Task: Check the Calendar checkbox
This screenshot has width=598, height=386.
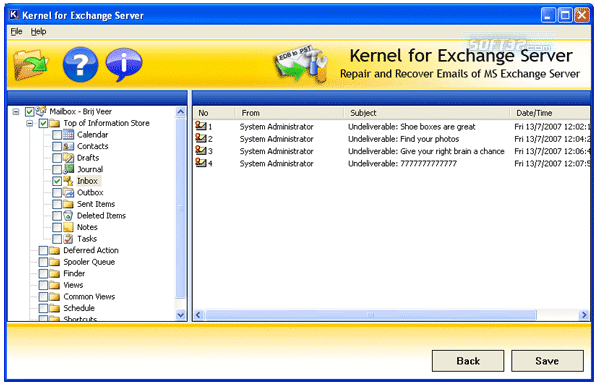Action: coord(57,135)
